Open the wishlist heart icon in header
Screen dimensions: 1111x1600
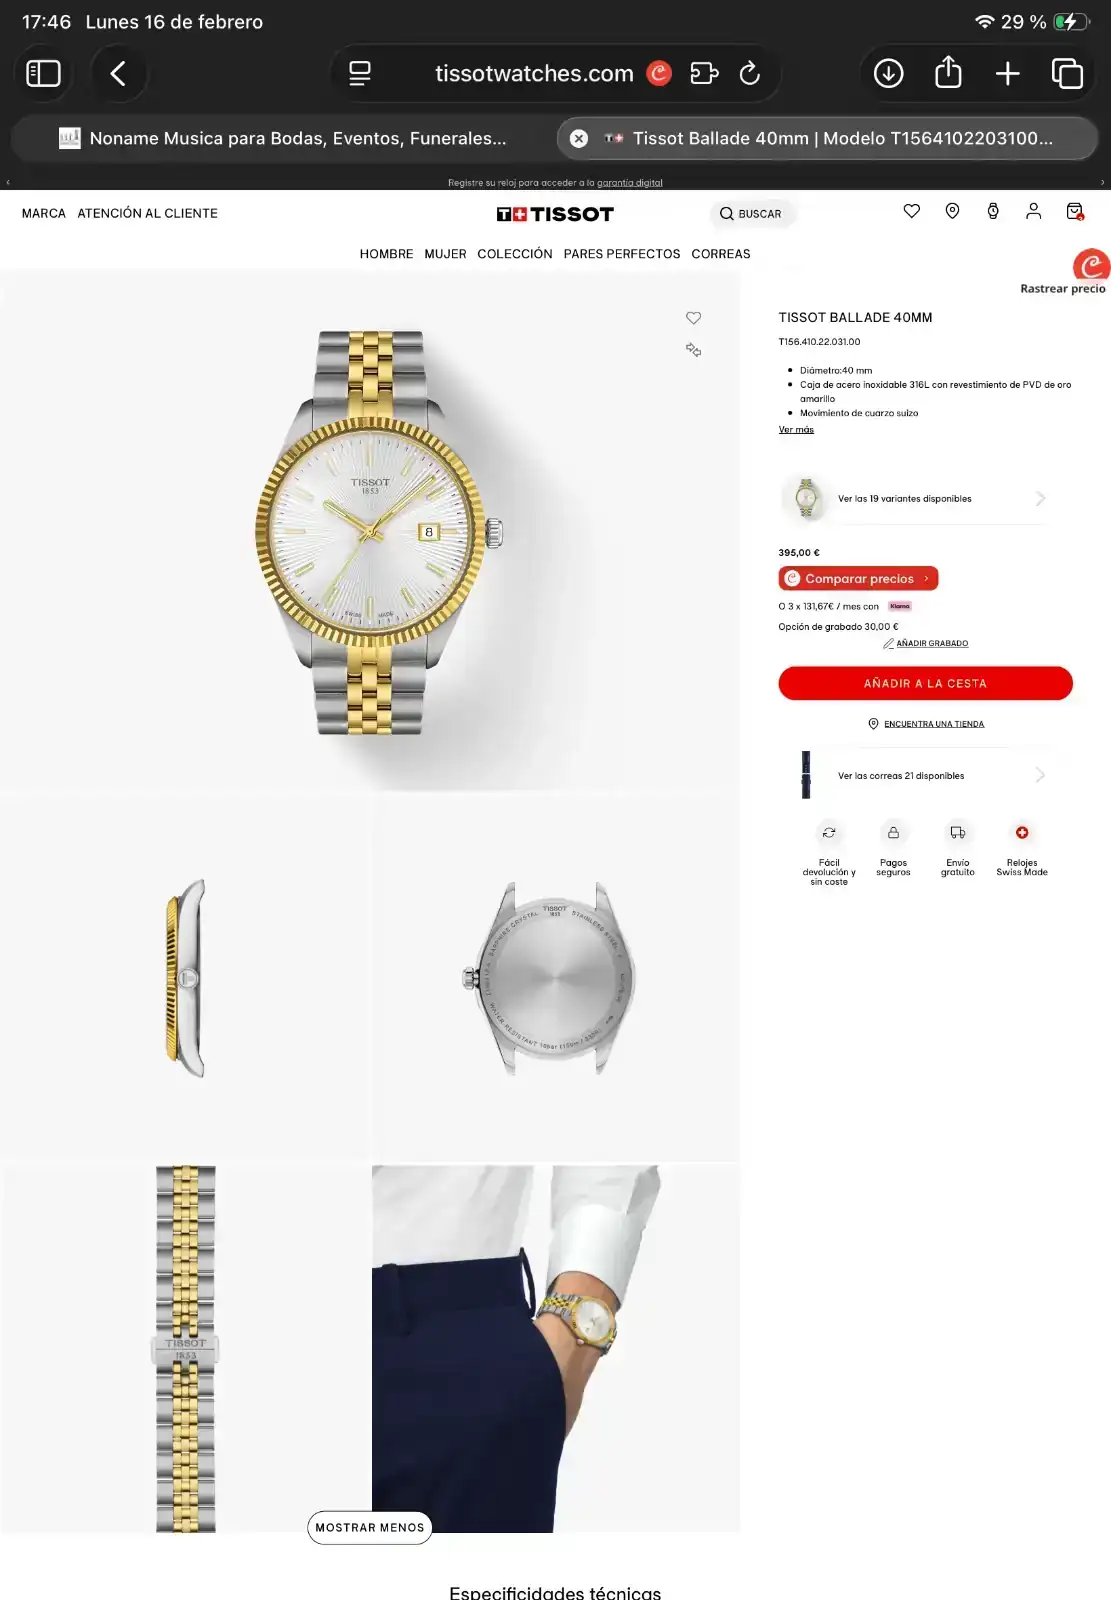tap(911, 211)
